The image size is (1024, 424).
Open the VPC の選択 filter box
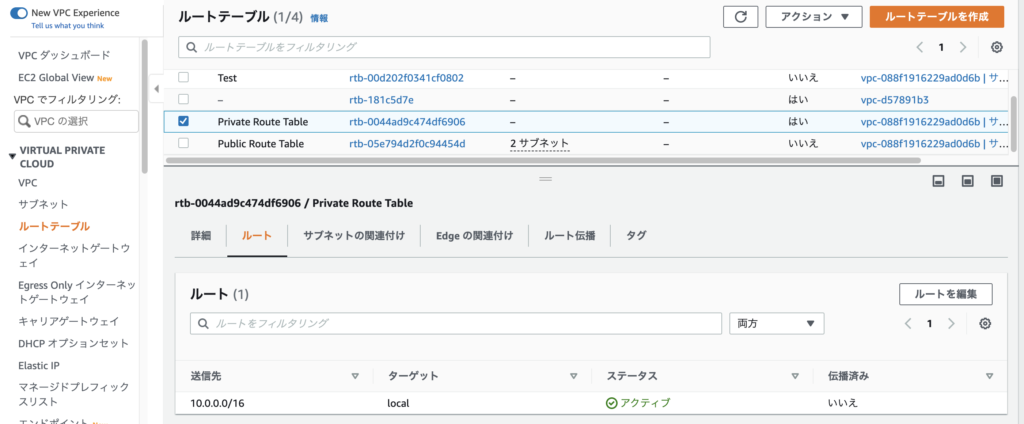click(76, 121)
